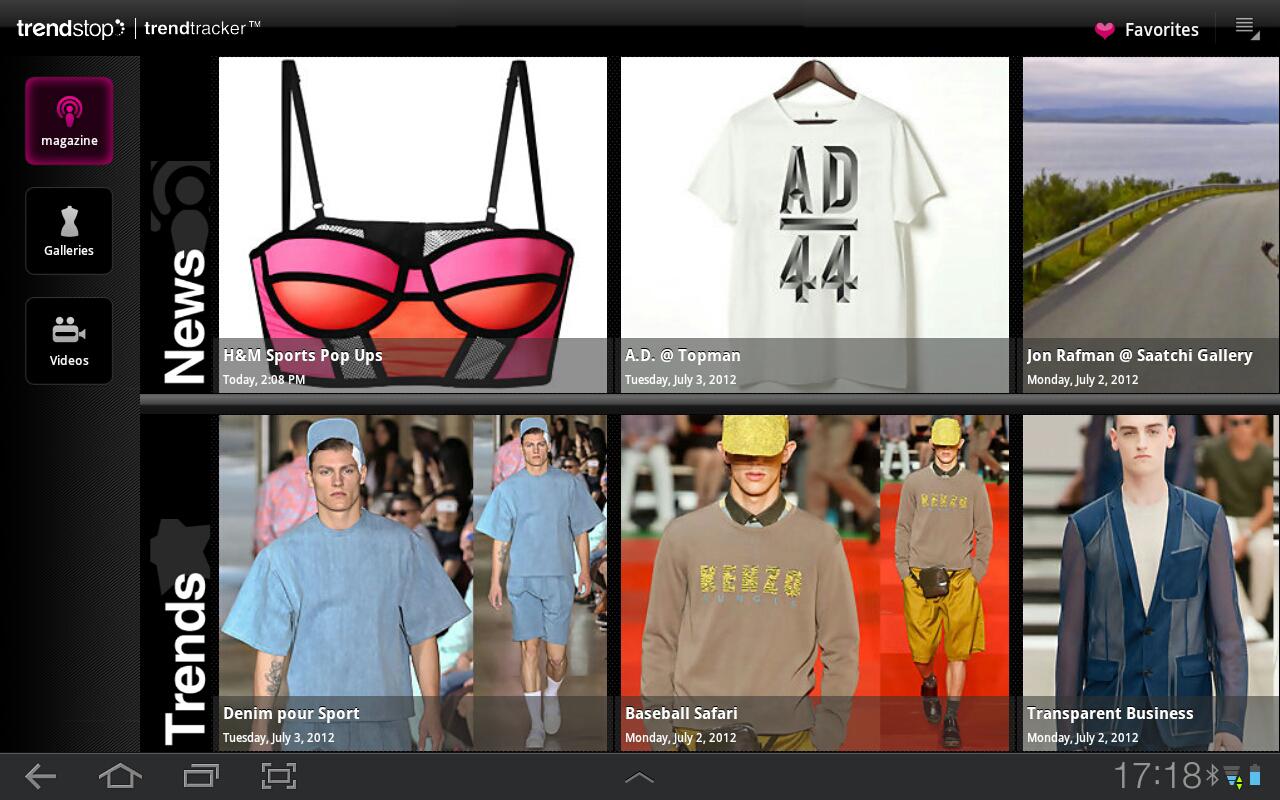Click 'Monday, July 2, 2012' under Baseball Safari
This screenshot has width=1280, height=800.
(x=680, y=738)
